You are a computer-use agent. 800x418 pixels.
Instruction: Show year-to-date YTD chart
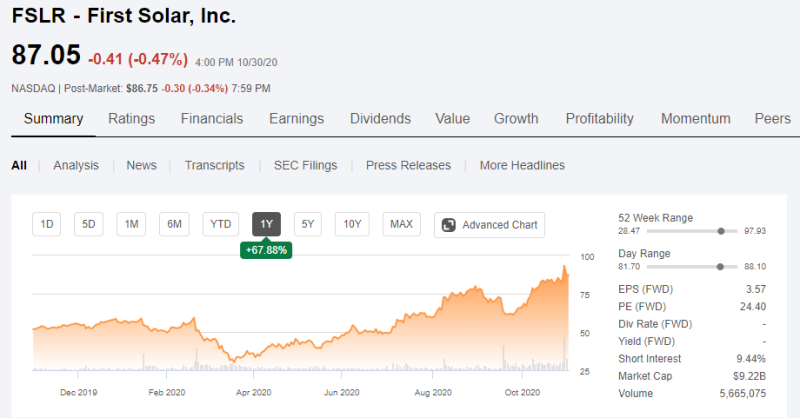pyautogui.click(x=221, y=225)
